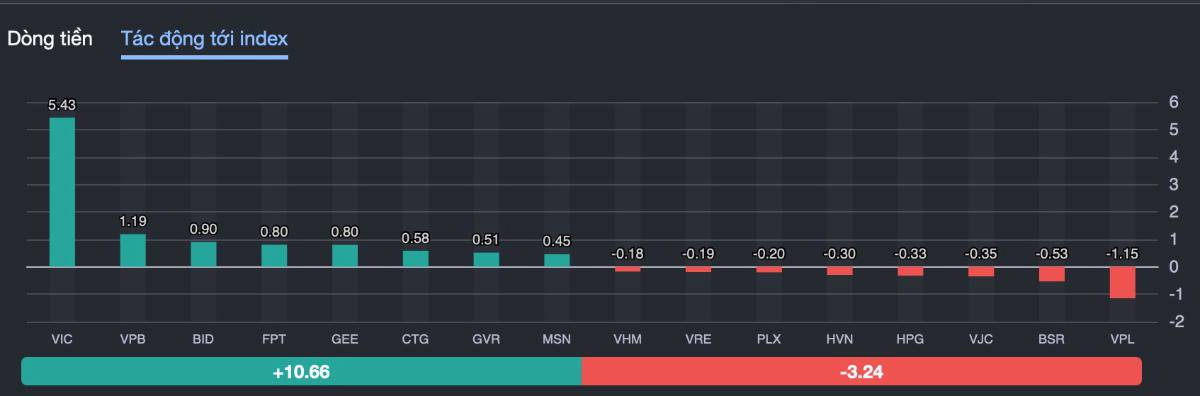
Task: Click the VPB ticker label
Action: click(x=133, y=340)
